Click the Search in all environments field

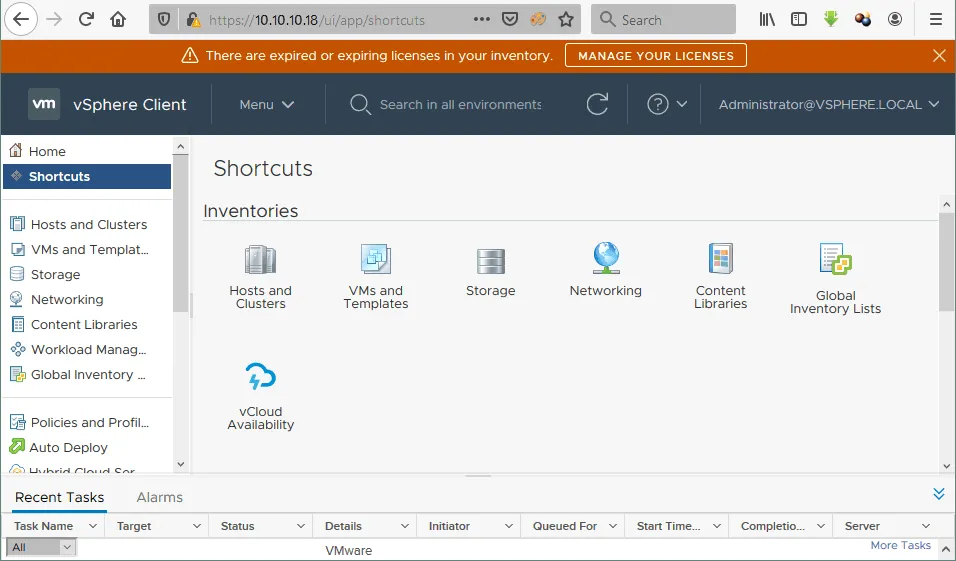460,104
